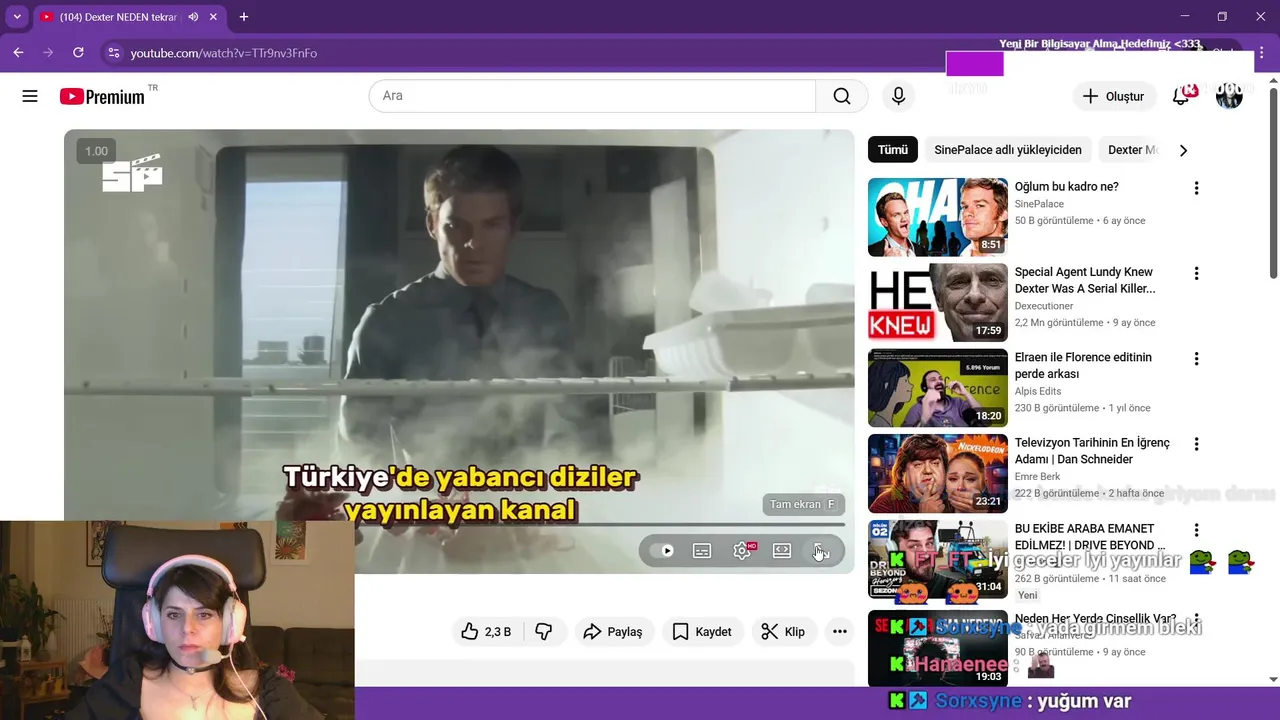
Task: Select the Dexter chip
Action: 1133,150
